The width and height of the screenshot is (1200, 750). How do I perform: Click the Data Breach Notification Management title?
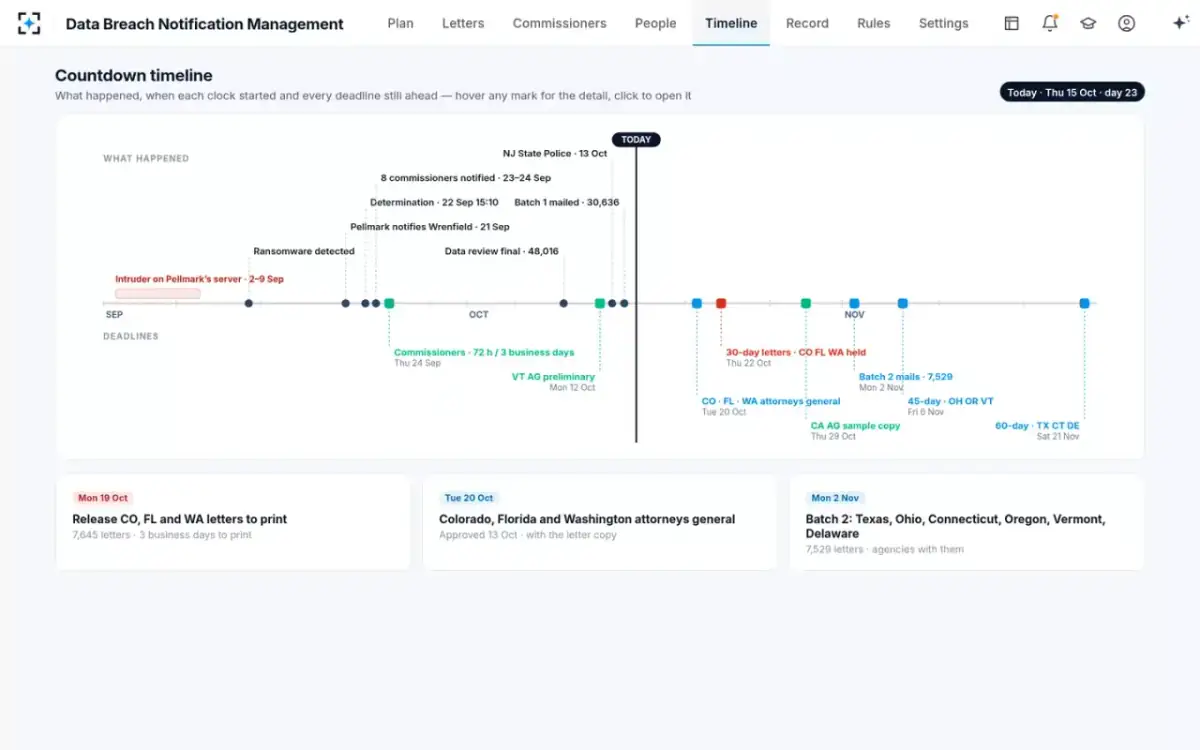204,24
